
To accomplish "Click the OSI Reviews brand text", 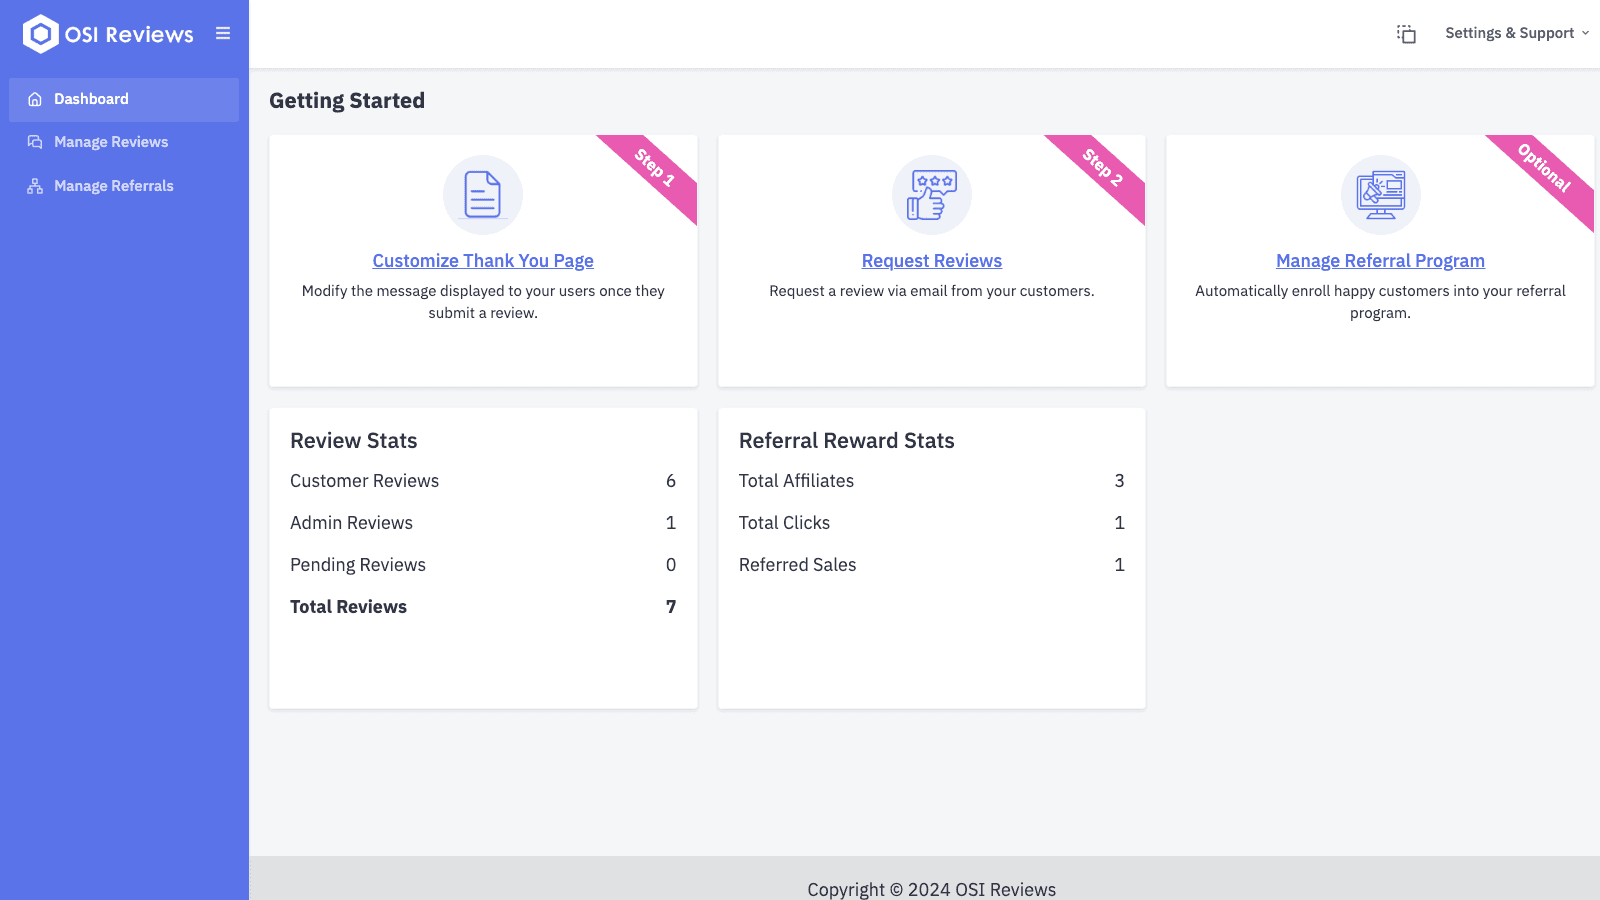I will point(129,34).
